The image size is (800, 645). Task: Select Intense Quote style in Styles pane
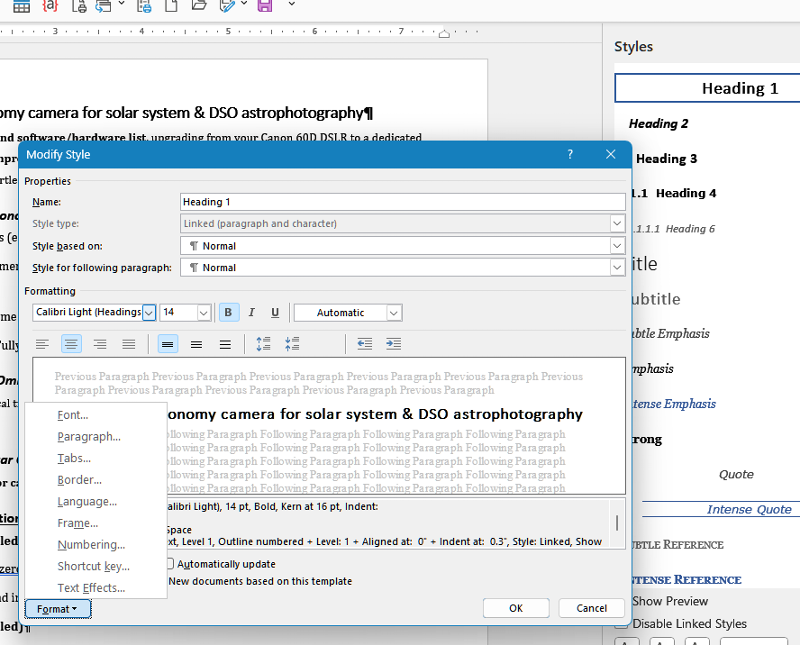coord(749,509)
